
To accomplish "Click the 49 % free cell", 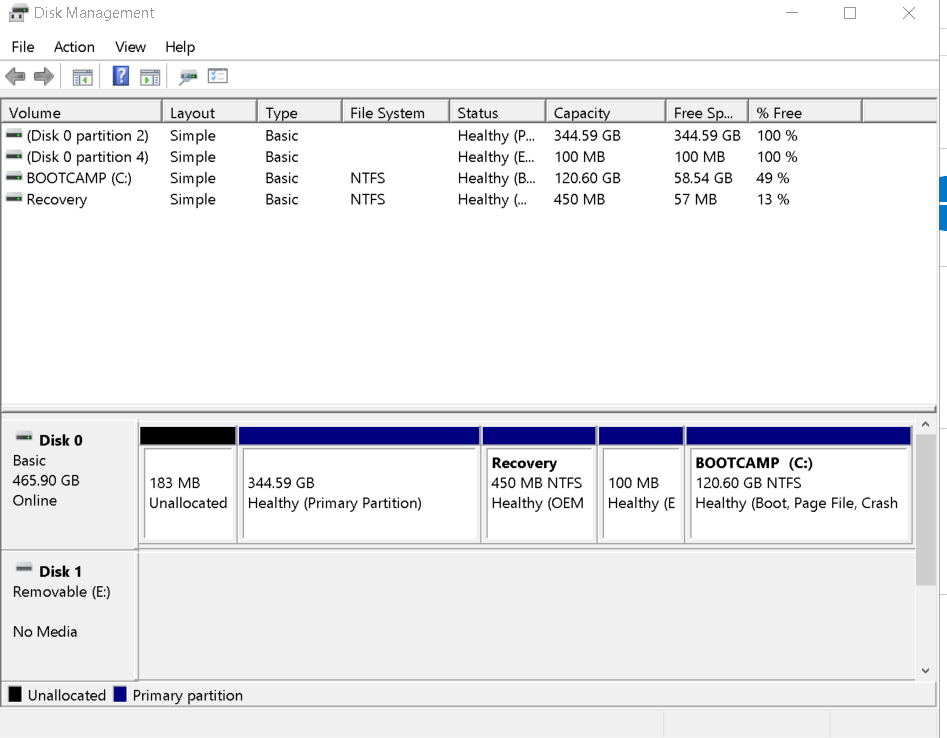I will [x=773, y=178].
